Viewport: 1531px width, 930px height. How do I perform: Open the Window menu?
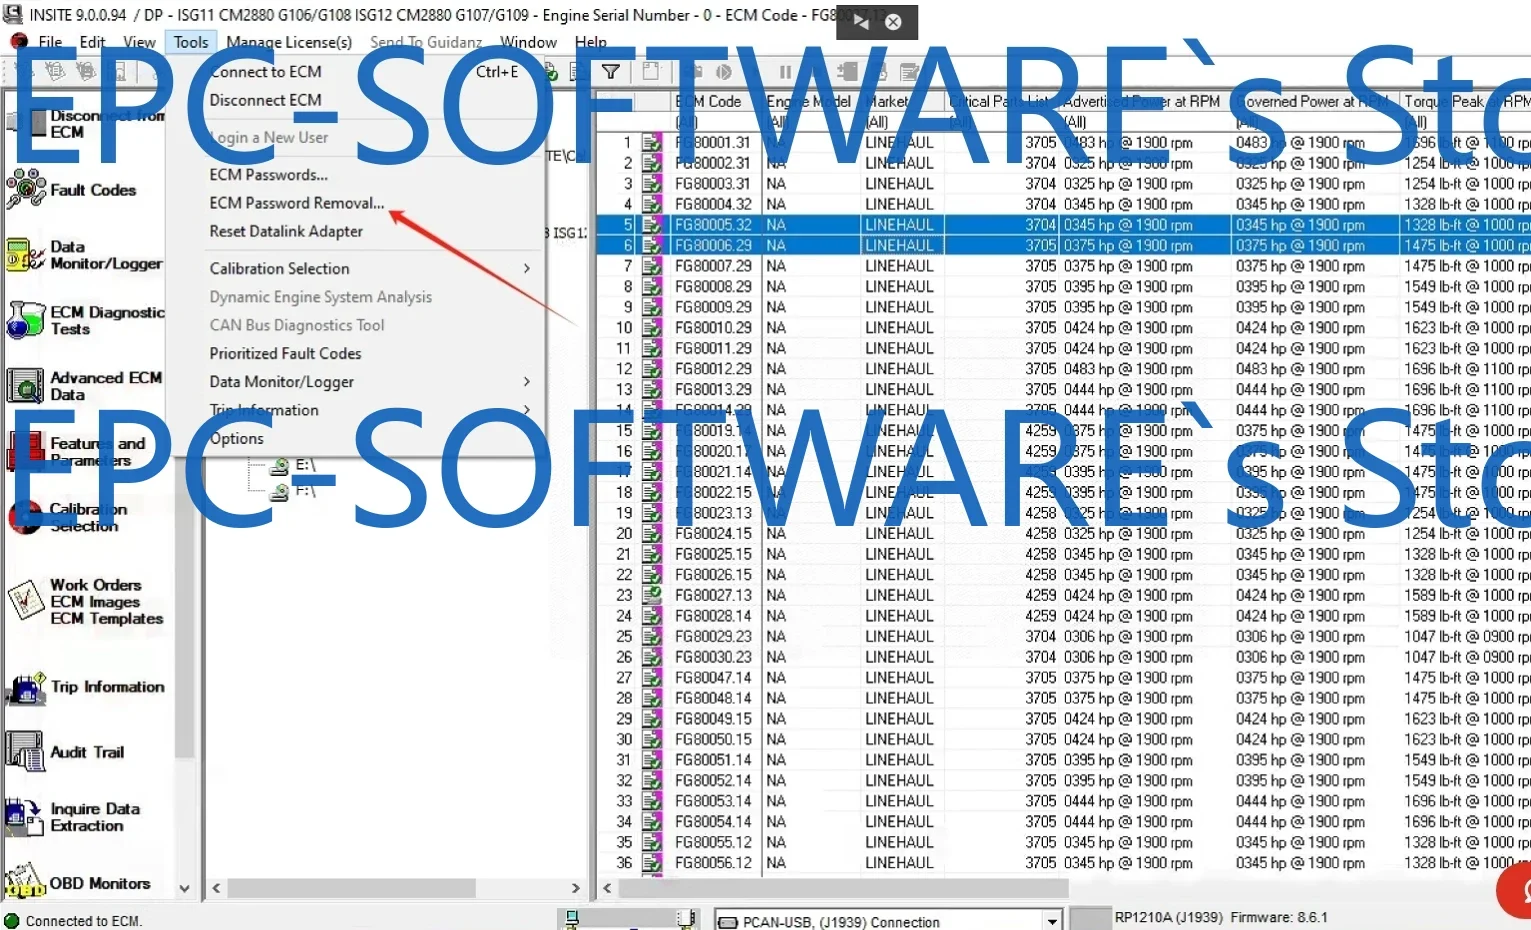528,42
